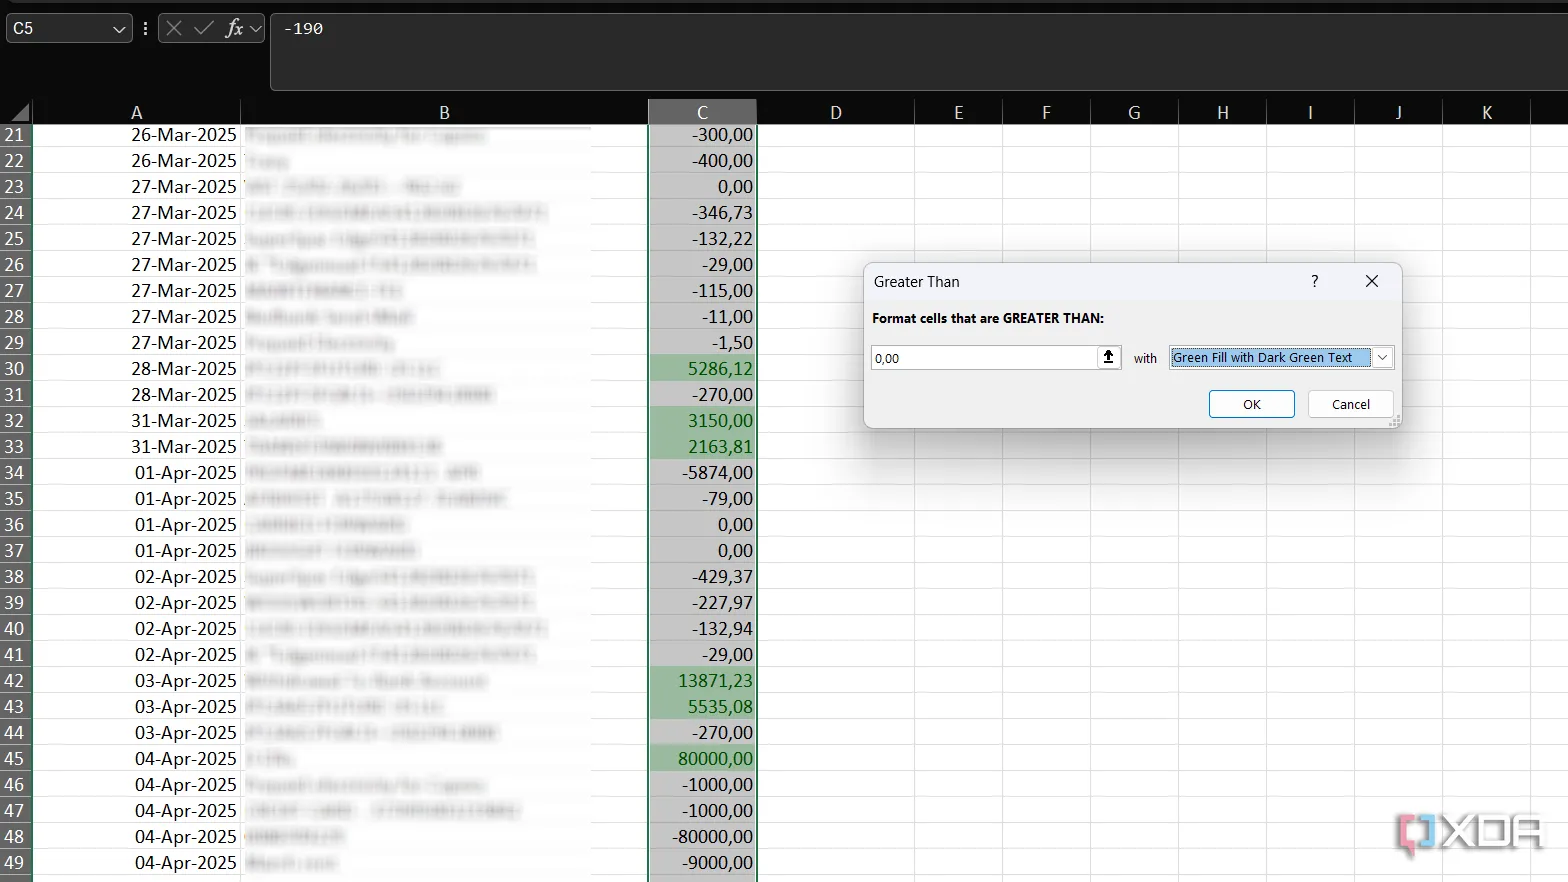1568x882 pixels.
Task: Select column F header
Action: coord(1046,112)
